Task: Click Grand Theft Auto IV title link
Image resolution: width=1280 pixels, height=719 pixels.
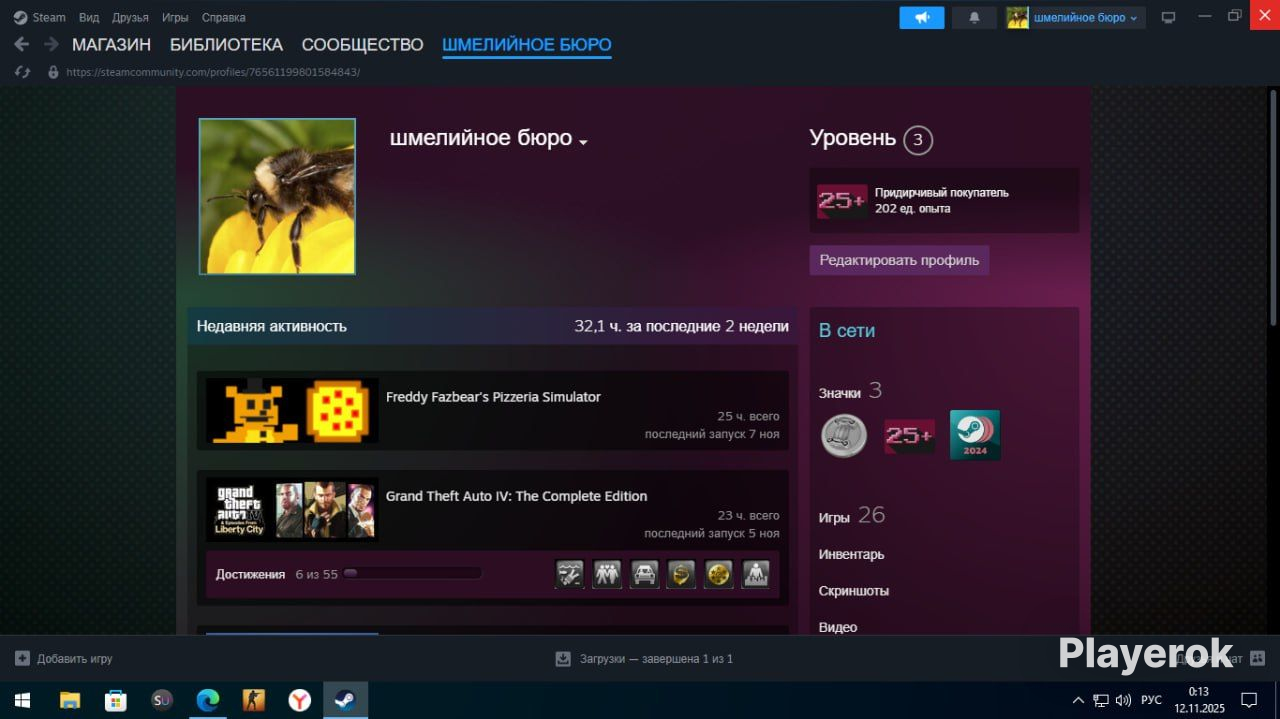Action: 516,496
